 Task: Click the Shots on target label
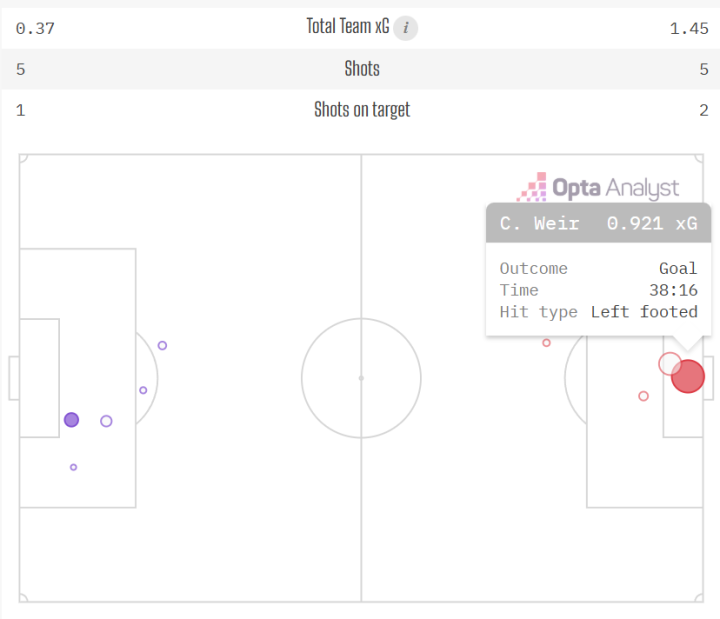pyautogui.click(x=362, y=110)
